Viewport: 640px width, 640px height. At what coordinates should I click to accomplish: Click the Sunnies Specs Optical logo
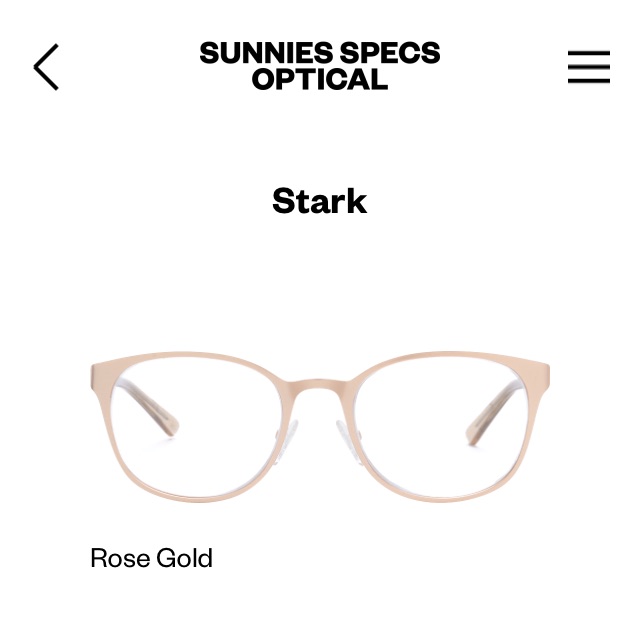(x=320, y=66)
